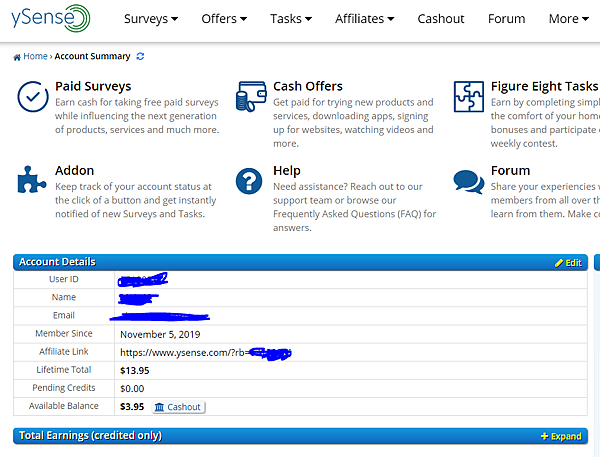600x457 pixels.
Task: Click the Total Earnings (credited only) title
Action: point(90,436)
